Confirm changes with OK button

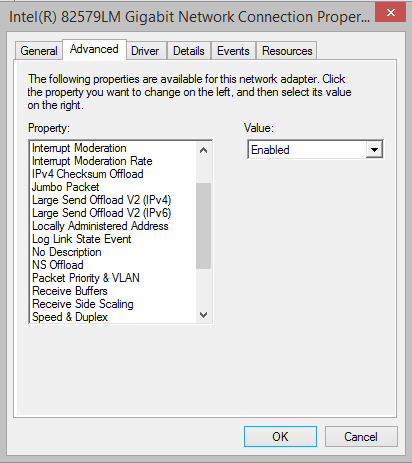(x=280, y=436)
